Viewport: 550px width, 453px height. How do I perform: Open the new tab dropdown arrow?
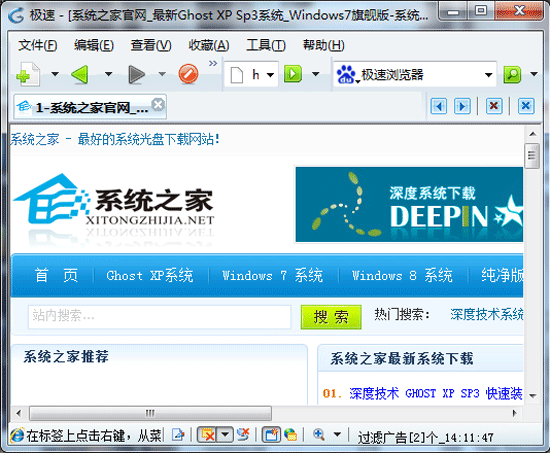pos(55,74)
